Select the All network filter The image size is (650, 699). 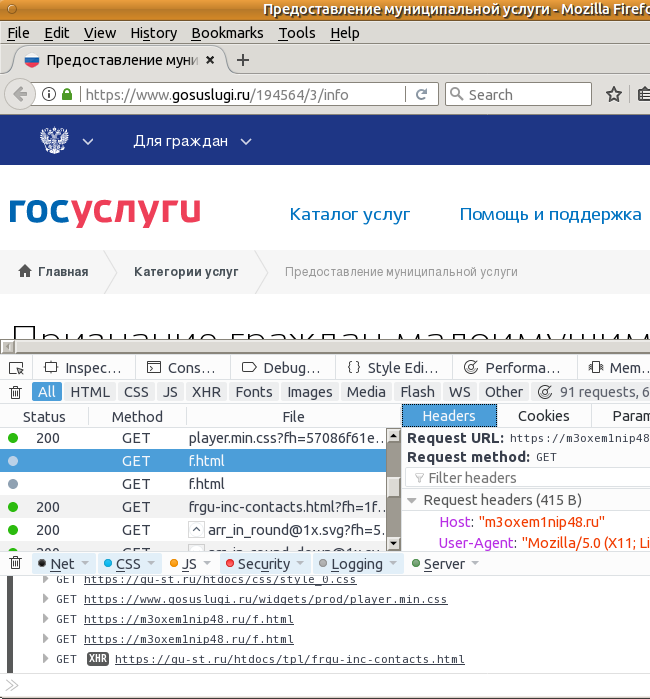coord(47,392)
